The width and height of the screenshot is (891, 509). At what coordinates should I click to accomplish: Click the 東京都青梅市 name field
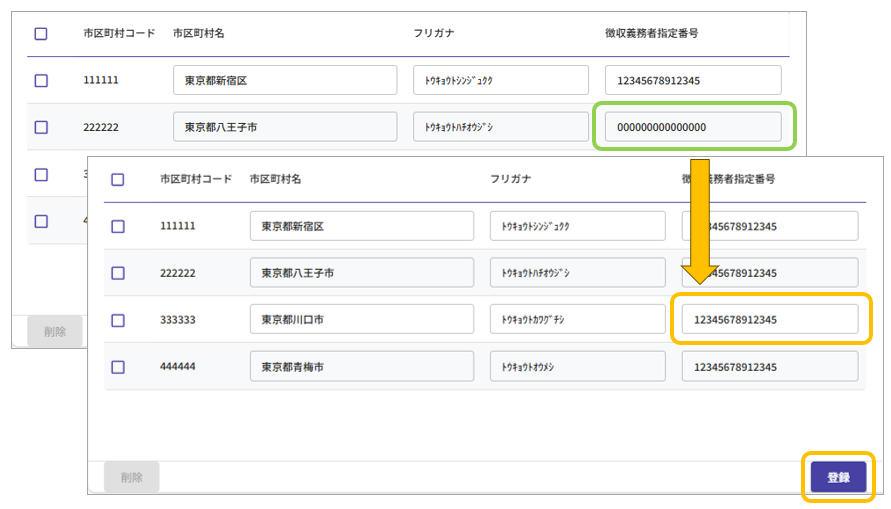click(x=362, y=367)
